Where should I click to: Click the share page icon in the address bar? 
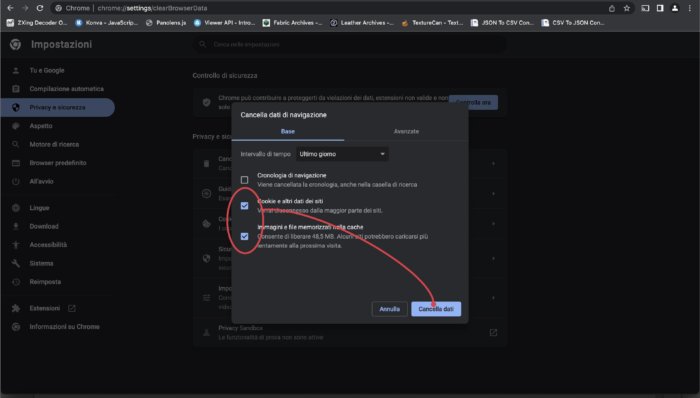tap(612, 8)
